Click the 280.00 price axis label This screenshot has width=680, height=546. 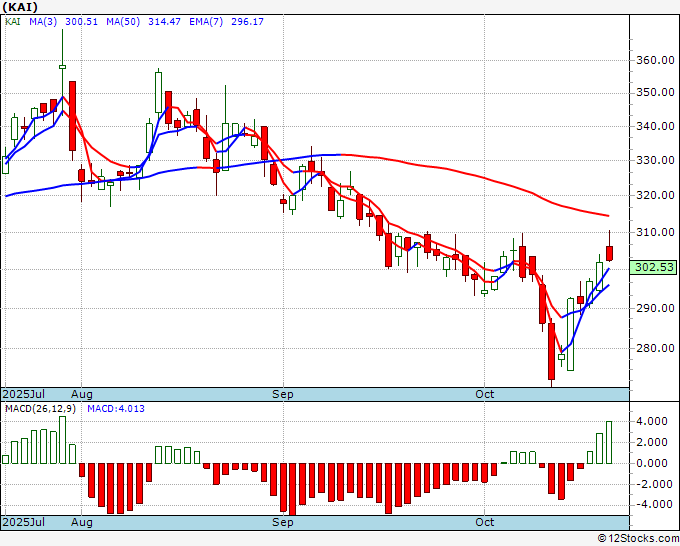pyautogui.click(x=655, y=348)
